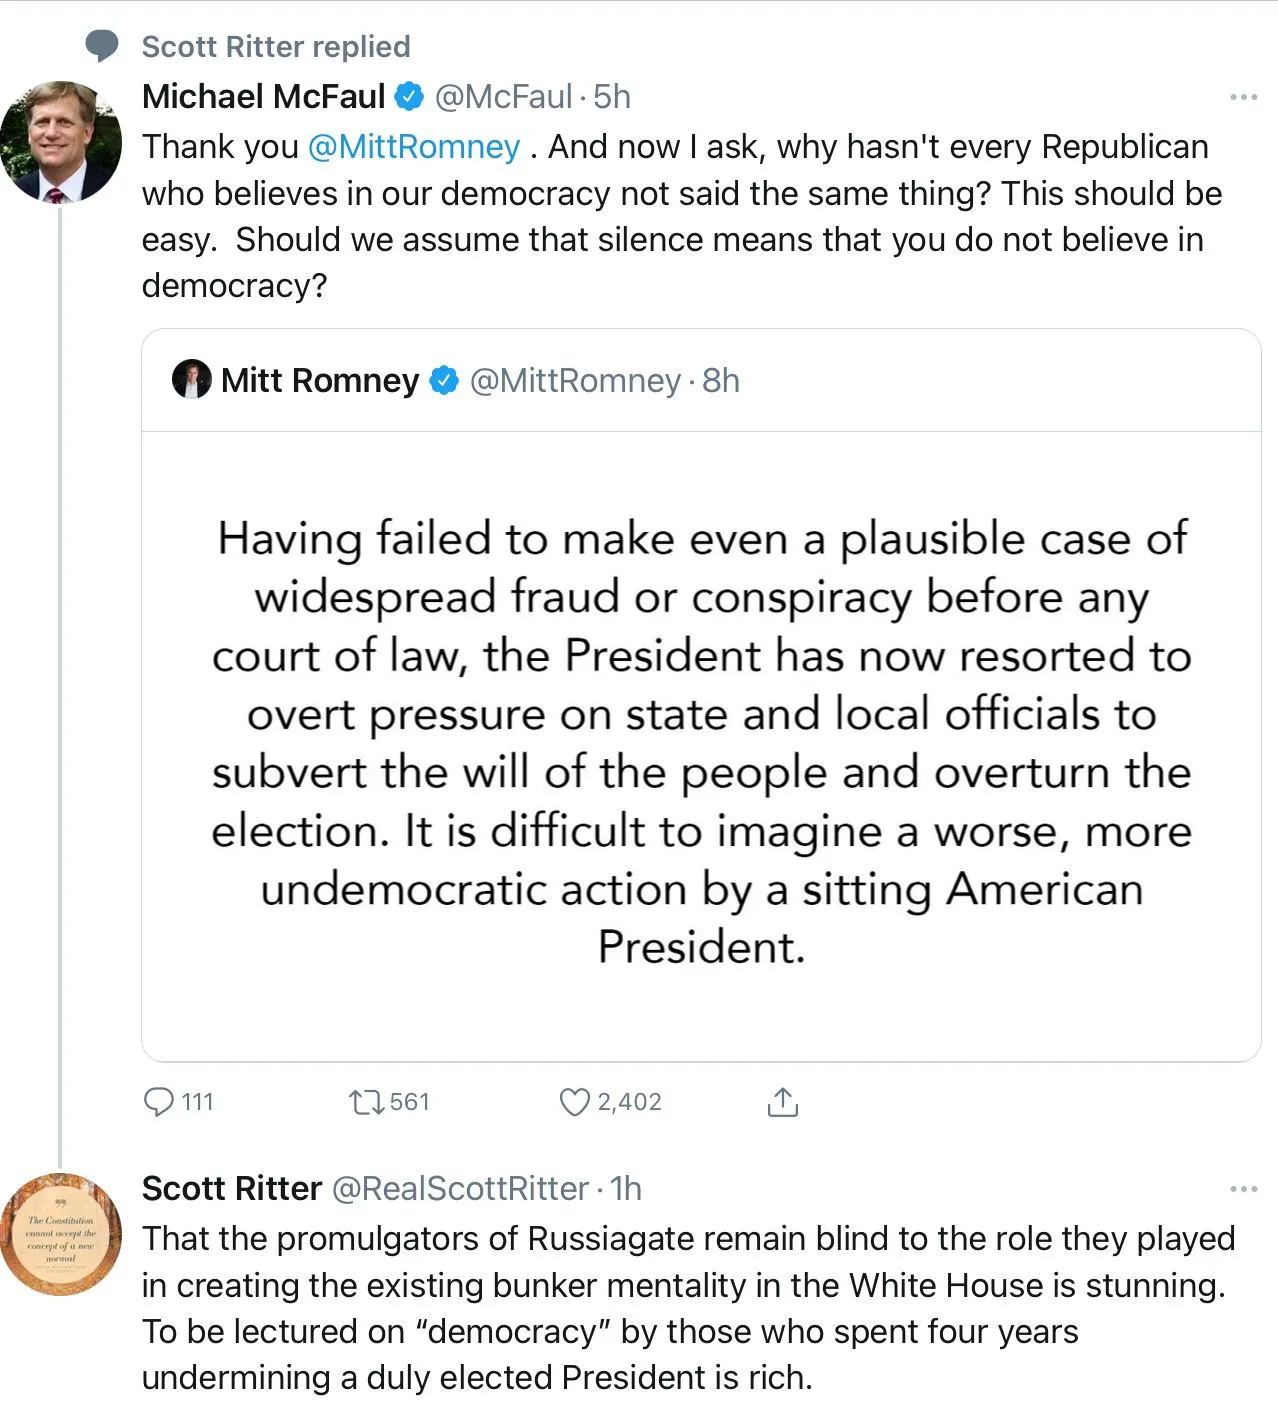
Task: Reply to Michael McFaul's tweet
Action: 160,1102
